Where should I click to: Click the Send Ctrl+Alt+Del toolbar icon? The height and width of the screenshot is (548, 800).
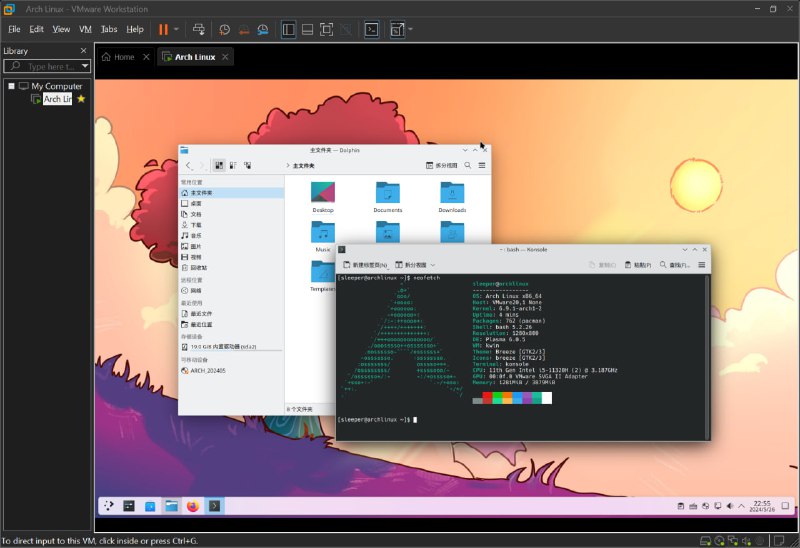point(199,30)
